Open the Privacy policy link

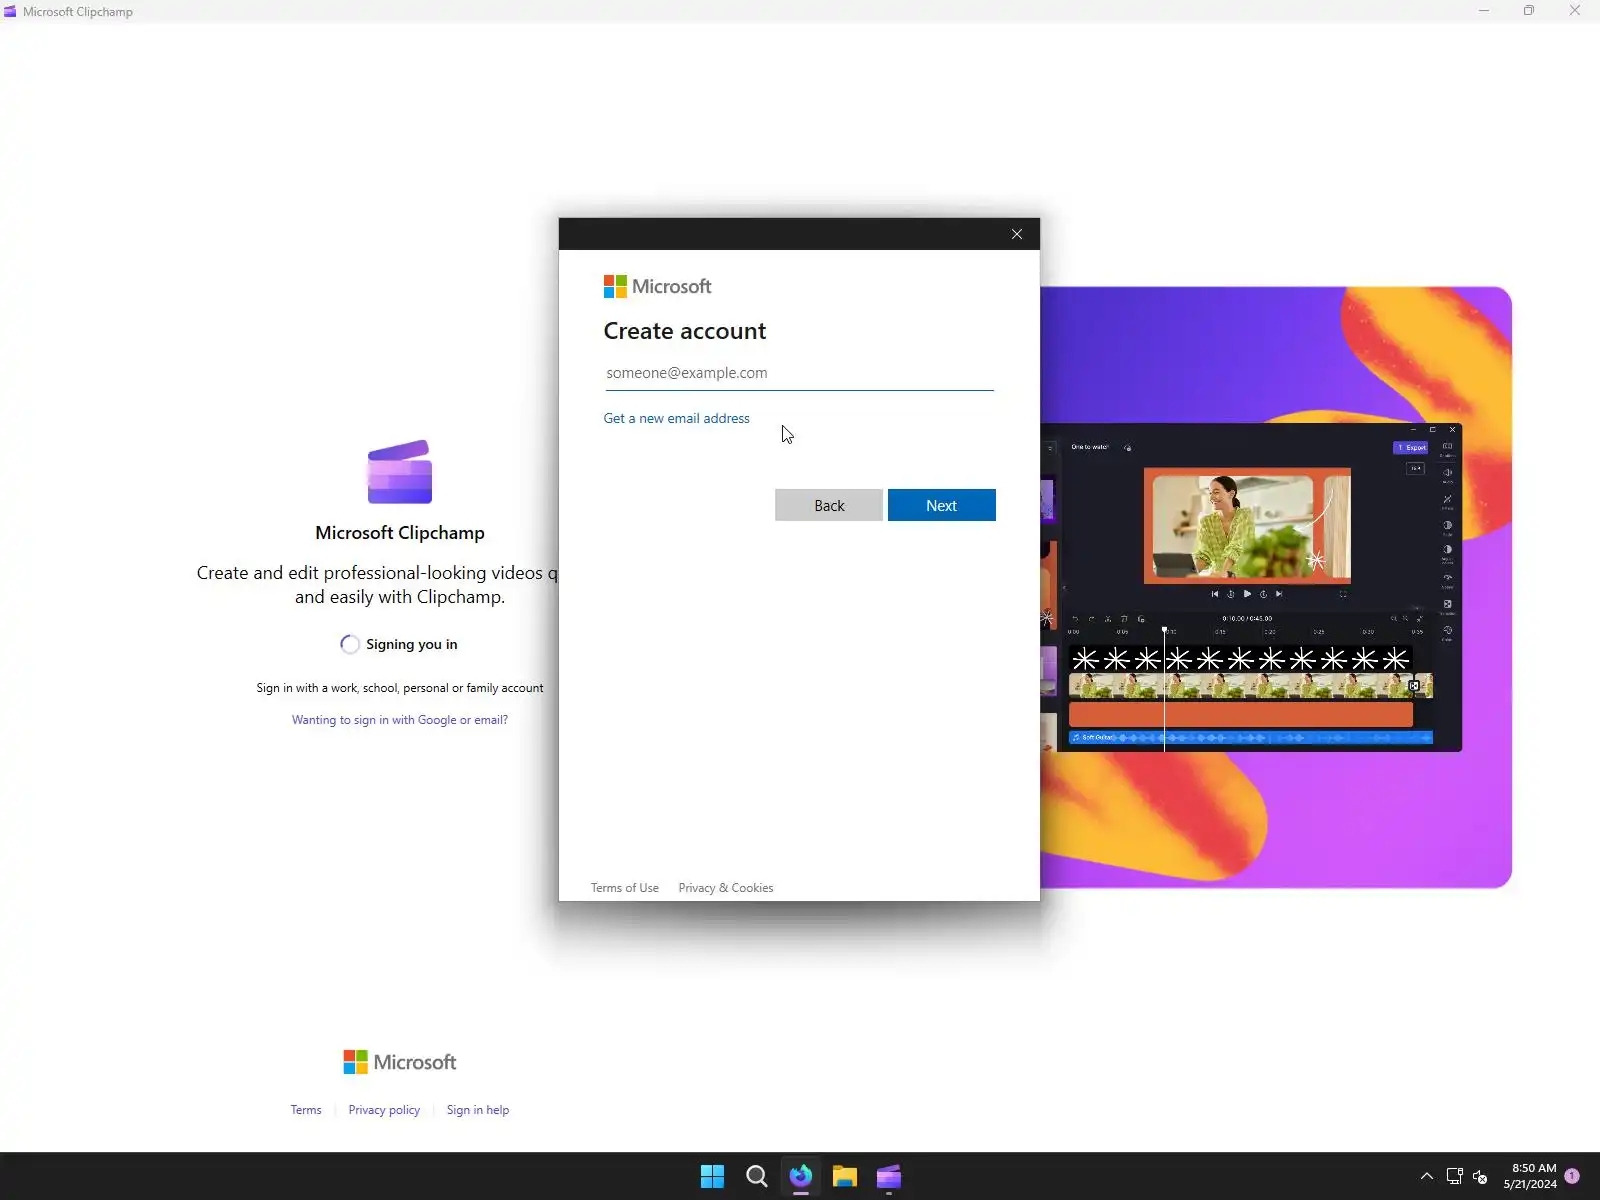pos(384,1110)
